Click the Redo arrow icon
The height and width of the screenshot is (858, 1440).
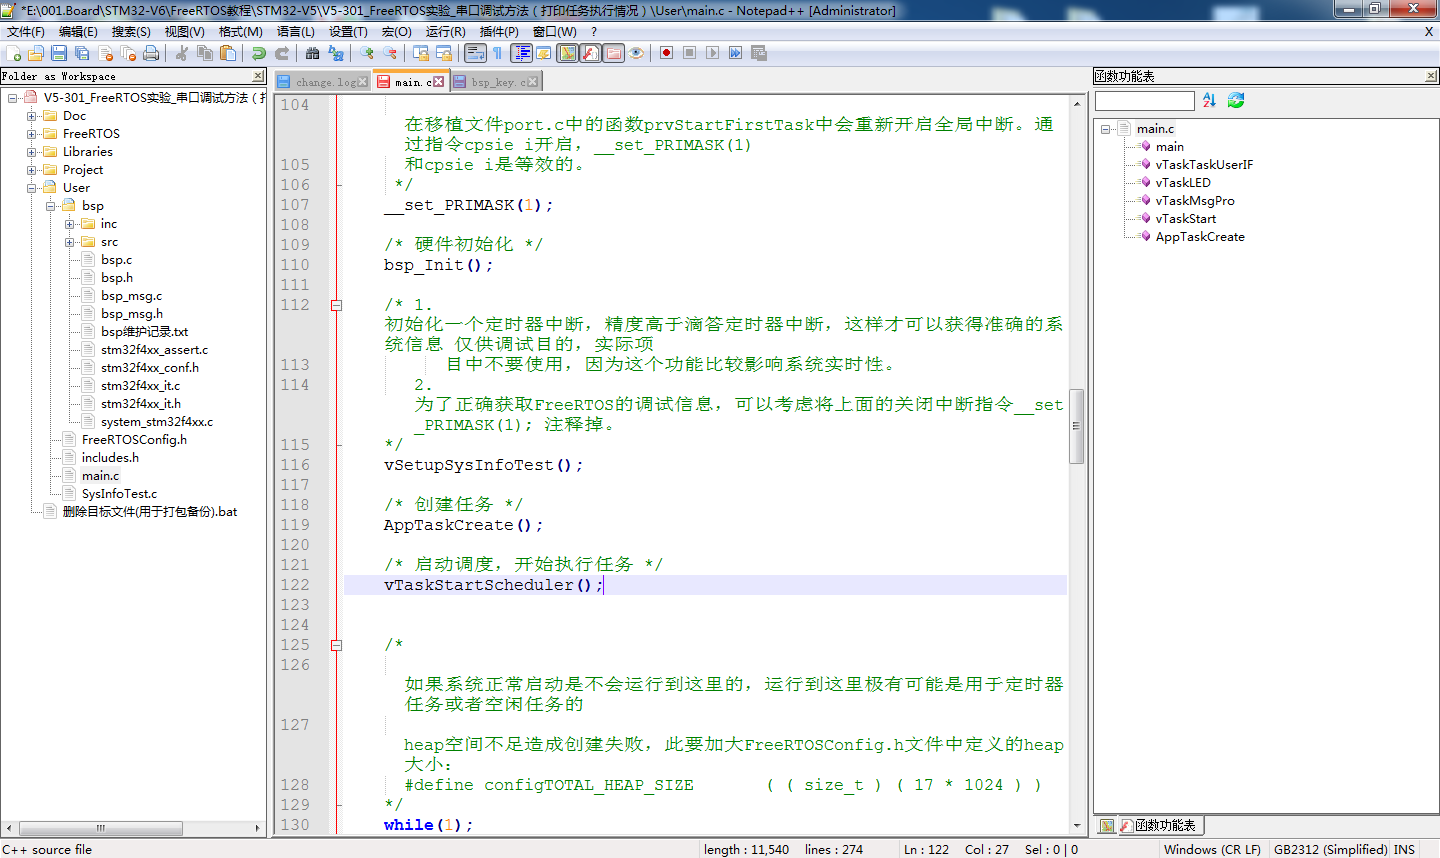pyautogui.click(x=282, y=53)
